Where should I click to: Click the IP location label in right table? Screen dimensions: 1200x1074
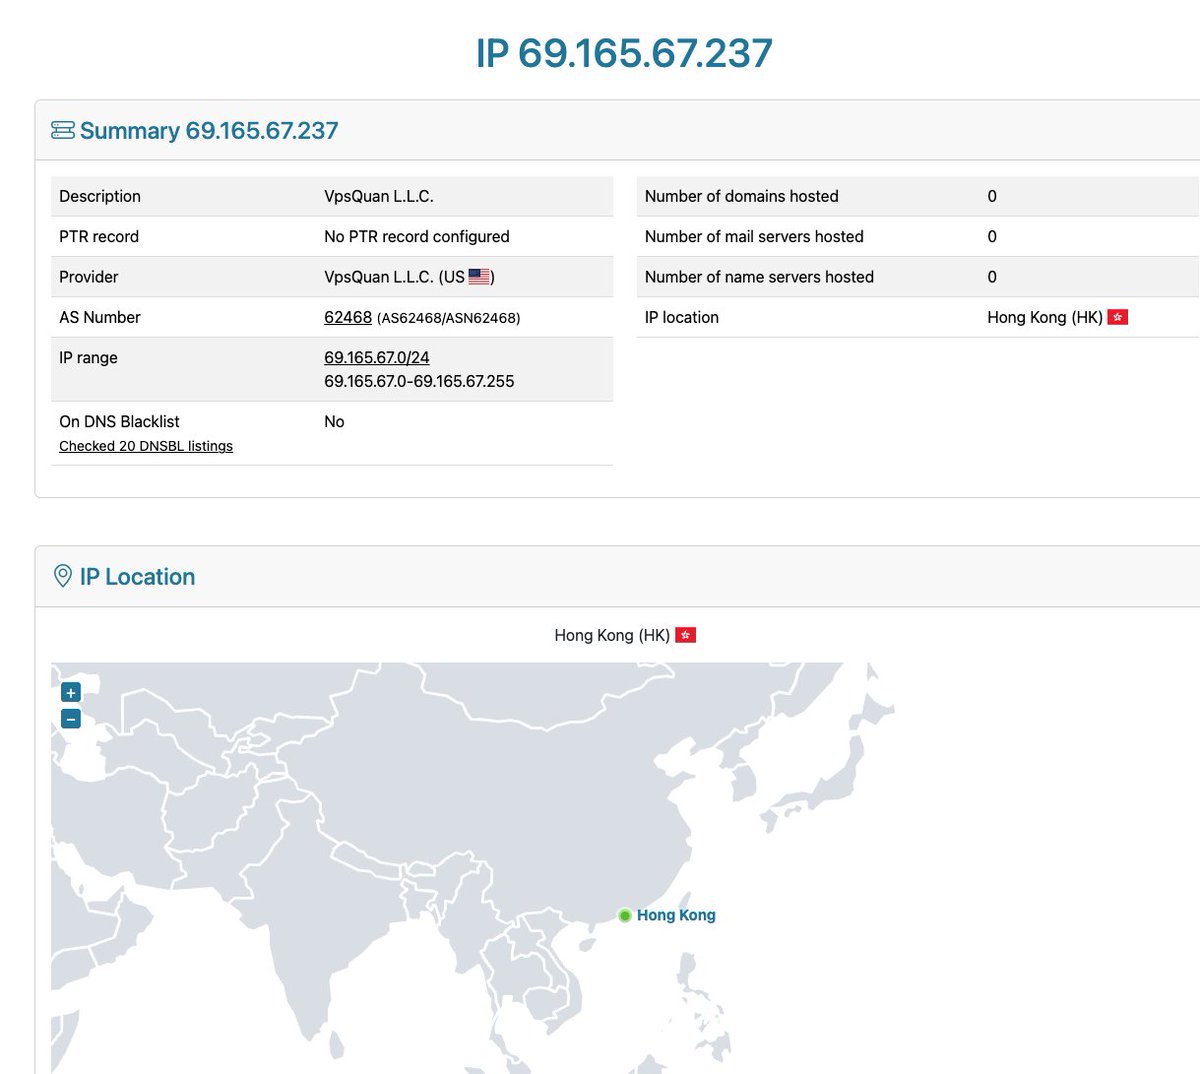(682, 317)
